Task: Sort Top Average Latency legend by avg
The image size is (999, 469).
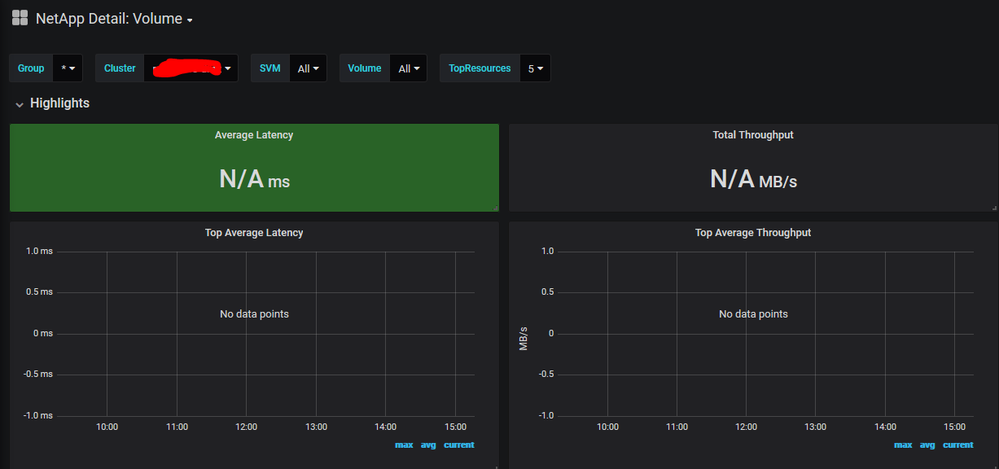Action: [428, 445]
